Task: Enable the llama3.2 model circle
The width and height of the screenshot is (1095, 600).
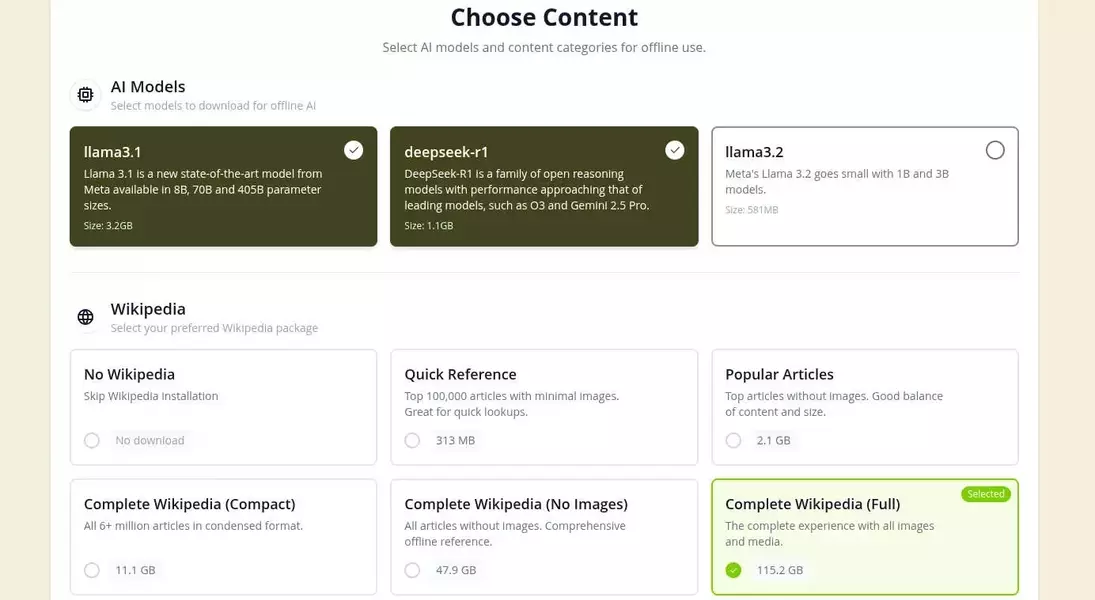Action: [x=995, y=150]
